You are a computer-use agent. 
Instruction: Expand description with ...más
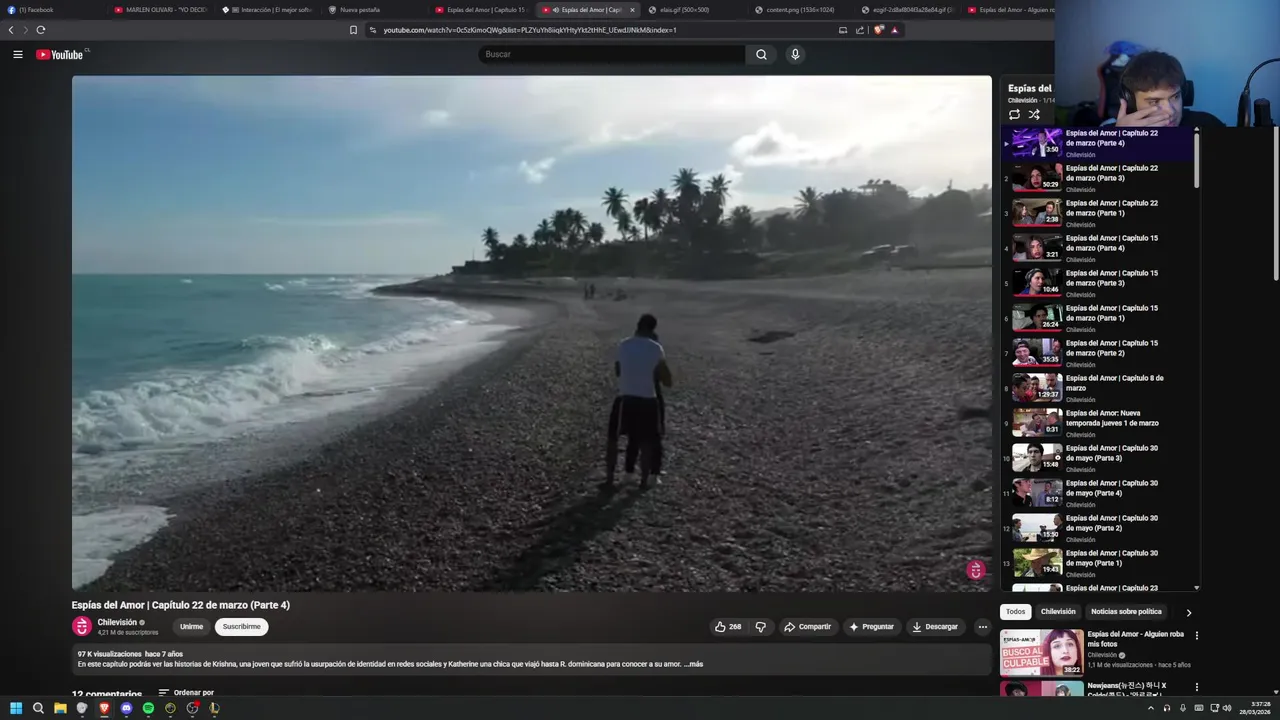[x=694, y=664]
